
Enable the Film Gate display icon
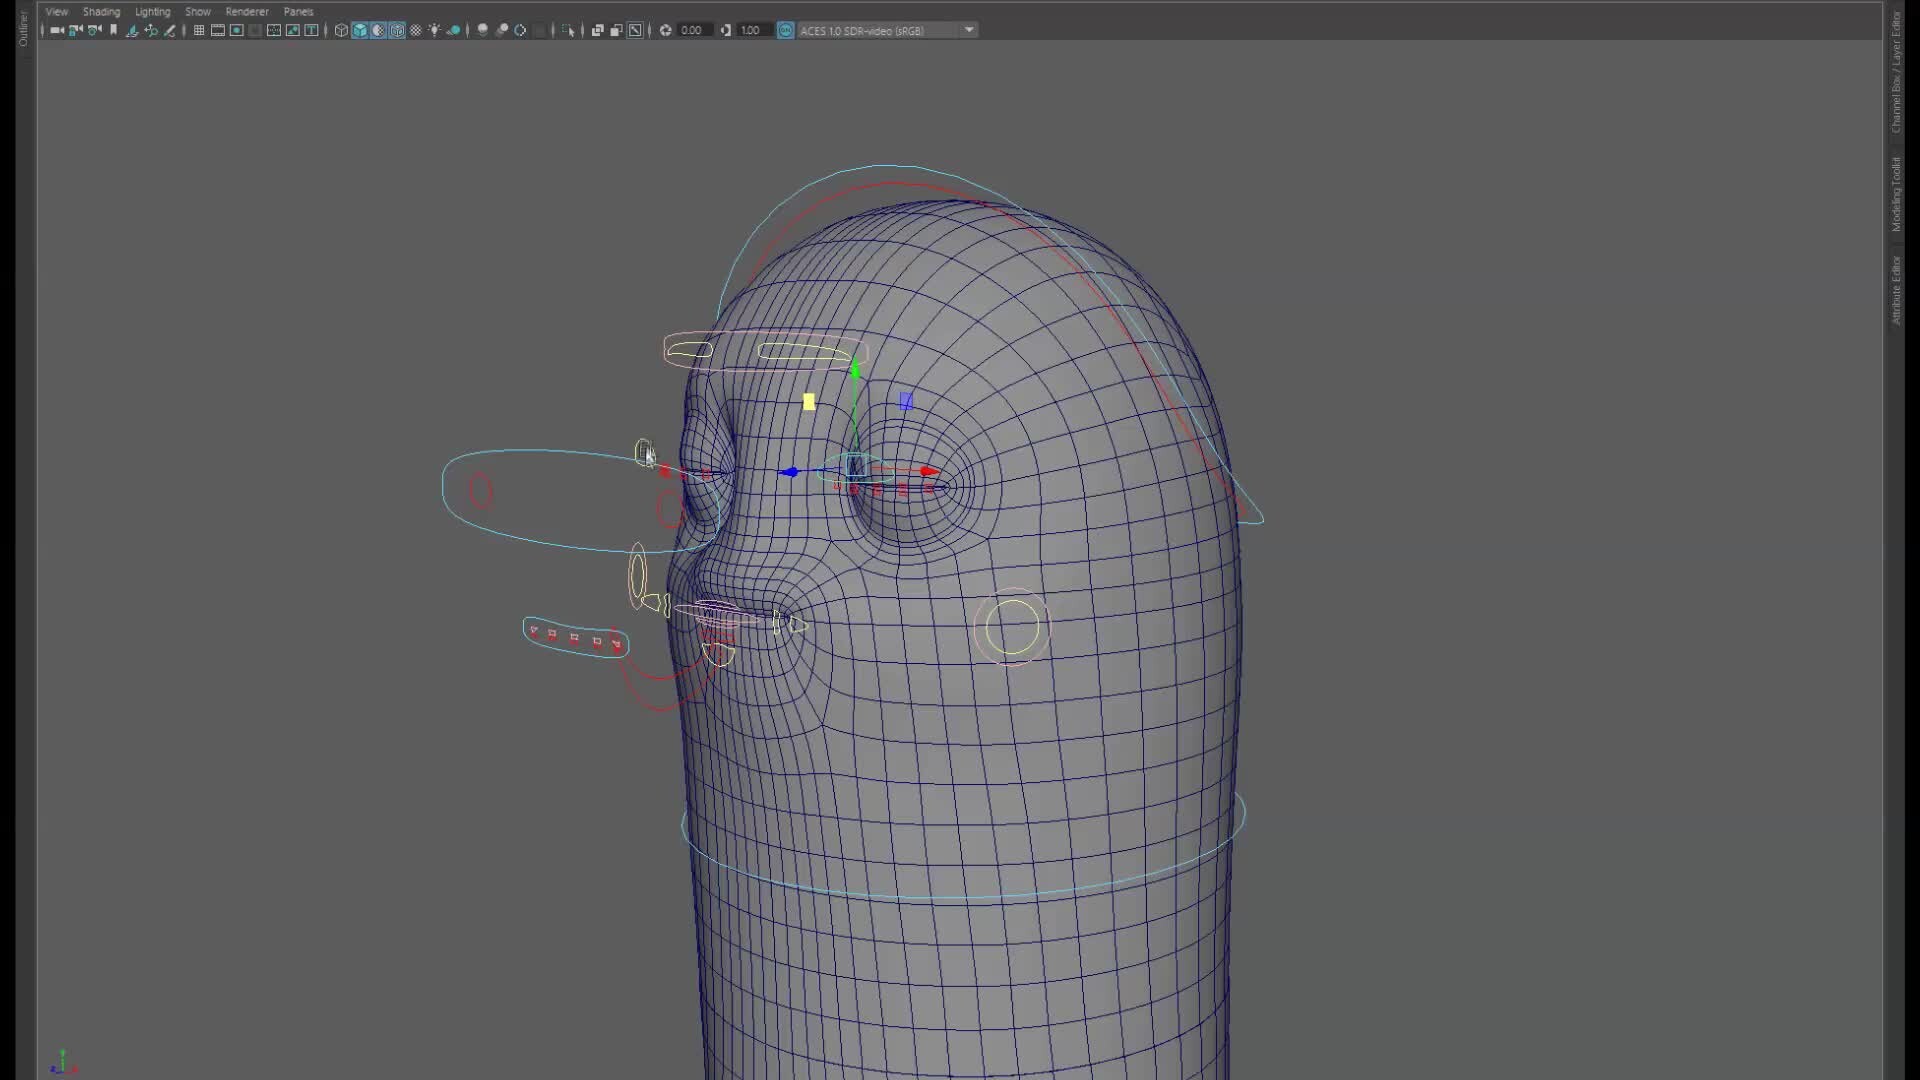click(x=217, y=31)
